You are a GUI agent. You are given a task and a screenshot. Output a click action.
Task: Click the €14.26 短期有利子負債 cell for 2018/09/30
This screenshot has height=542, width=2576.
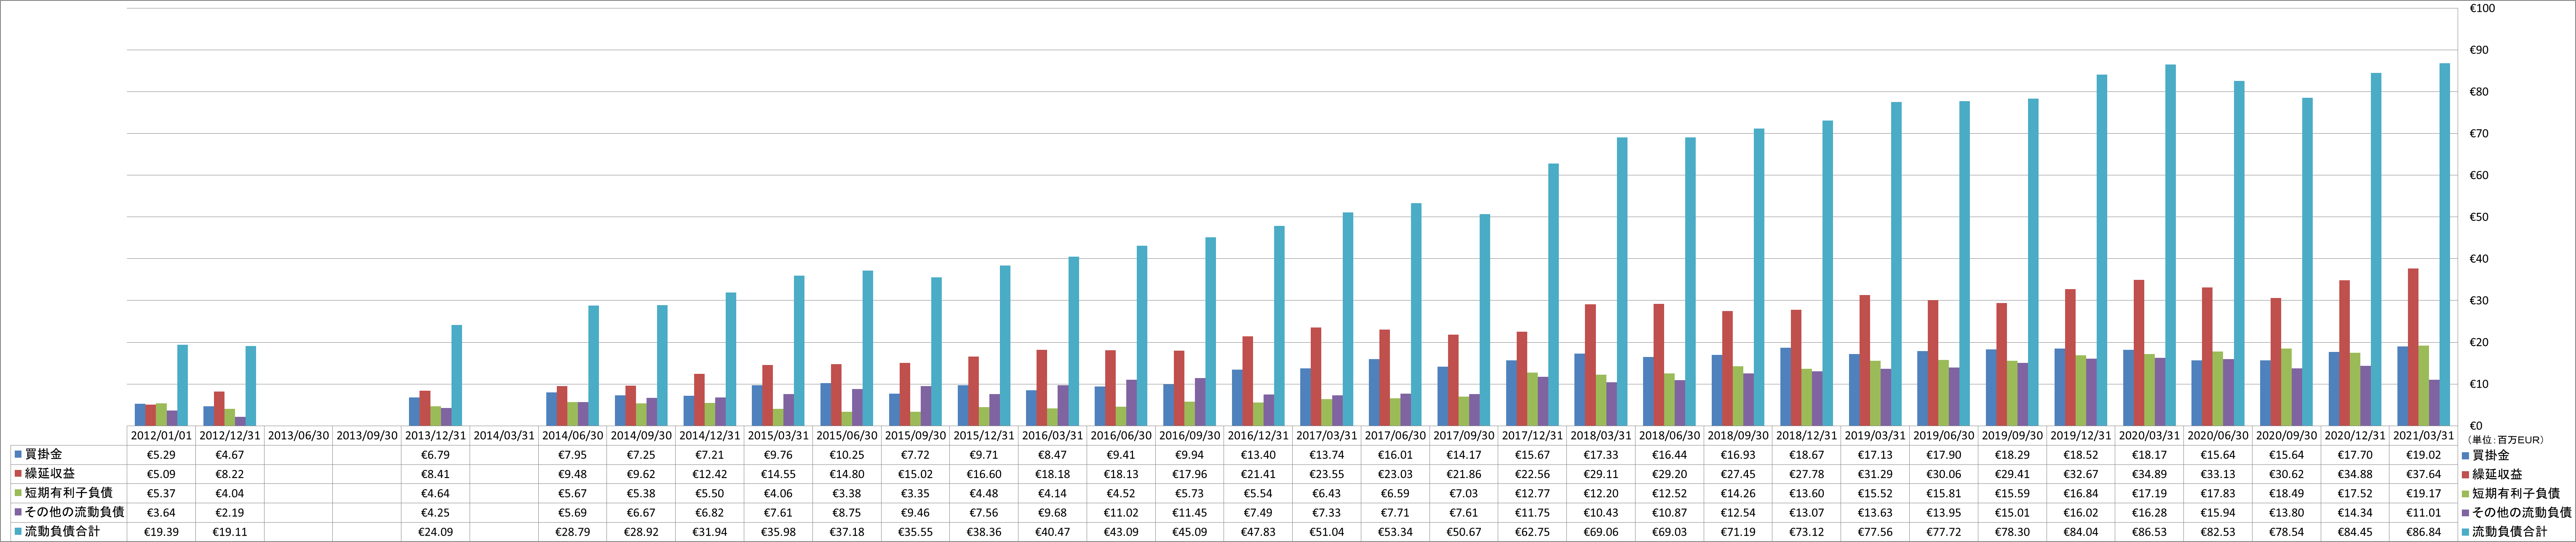coord(1738,494)
